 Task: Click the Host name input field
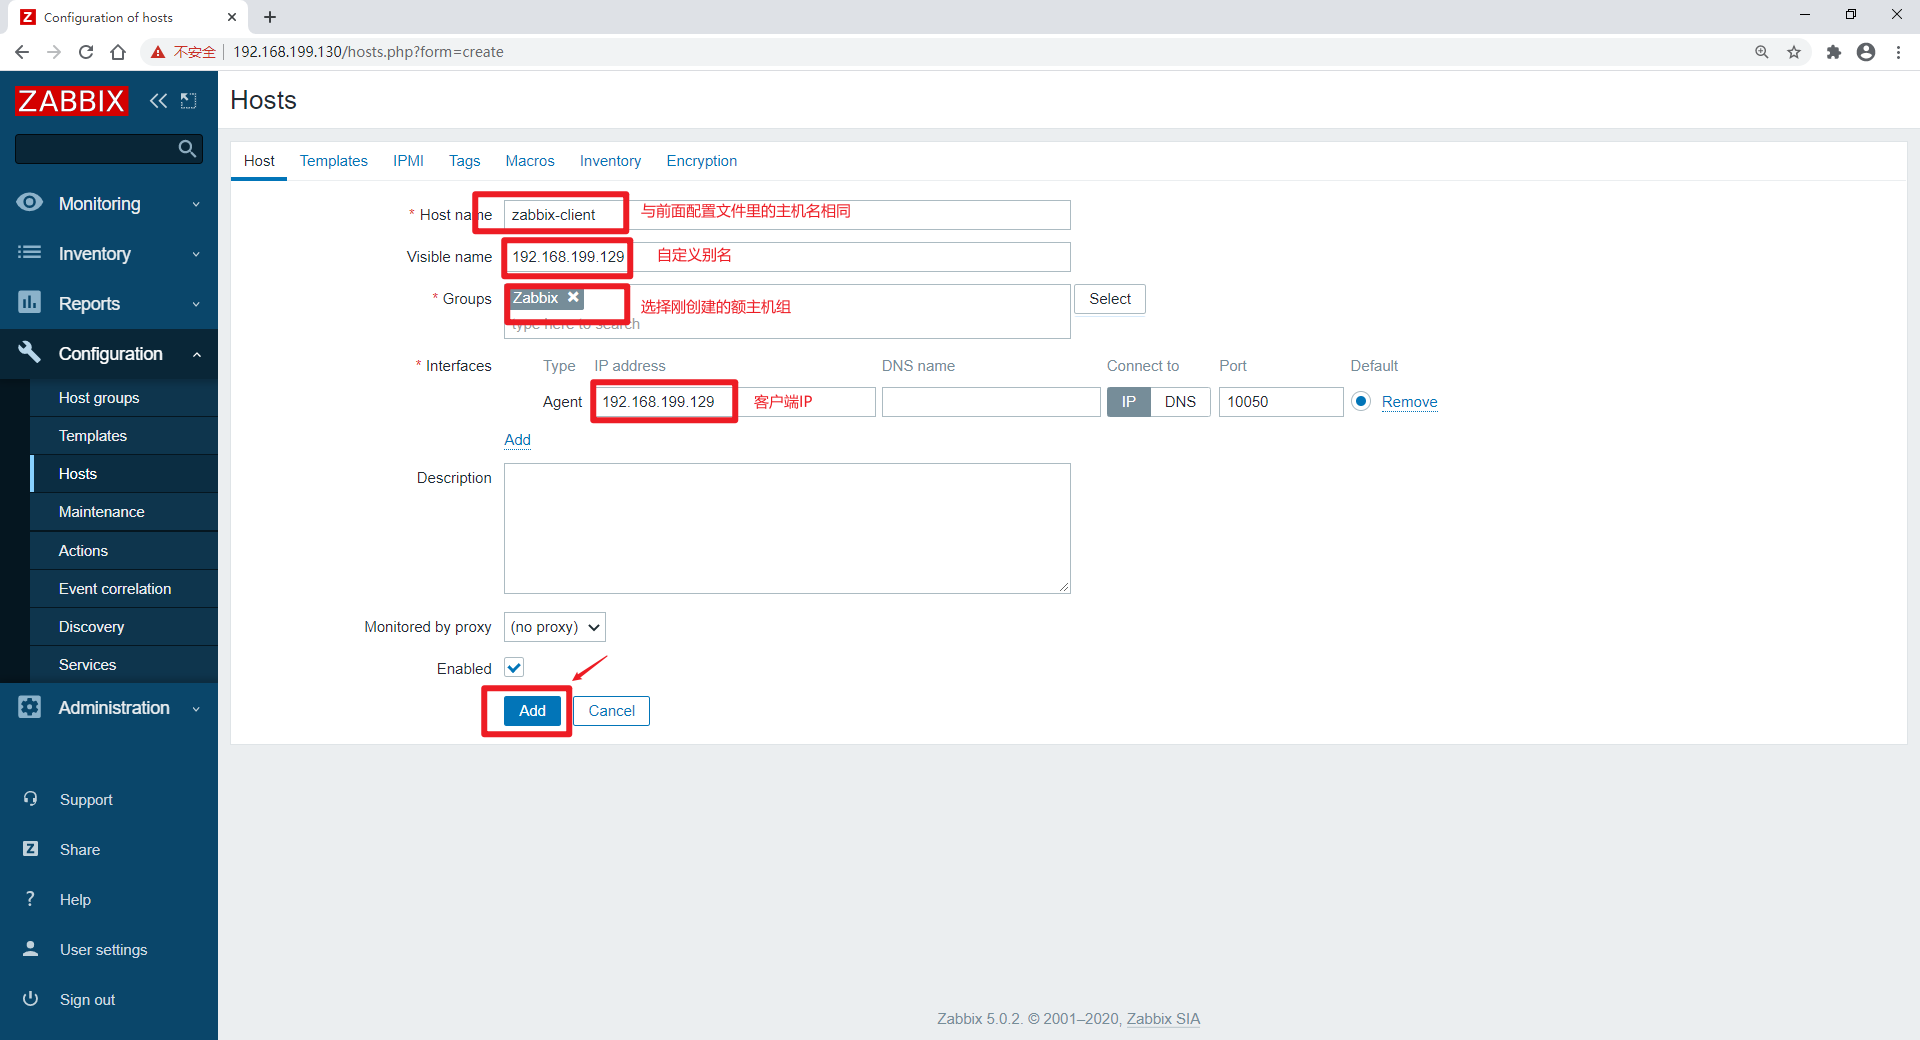[787, 215]
